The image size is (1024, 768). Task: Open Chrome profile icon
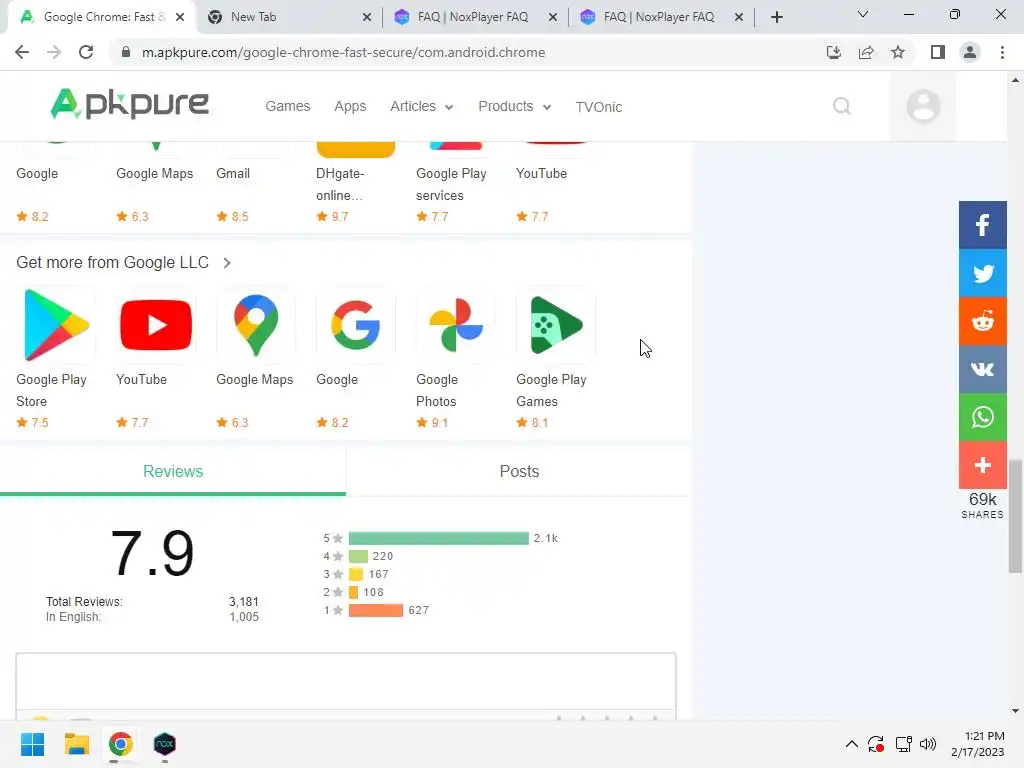coord(970,52)
